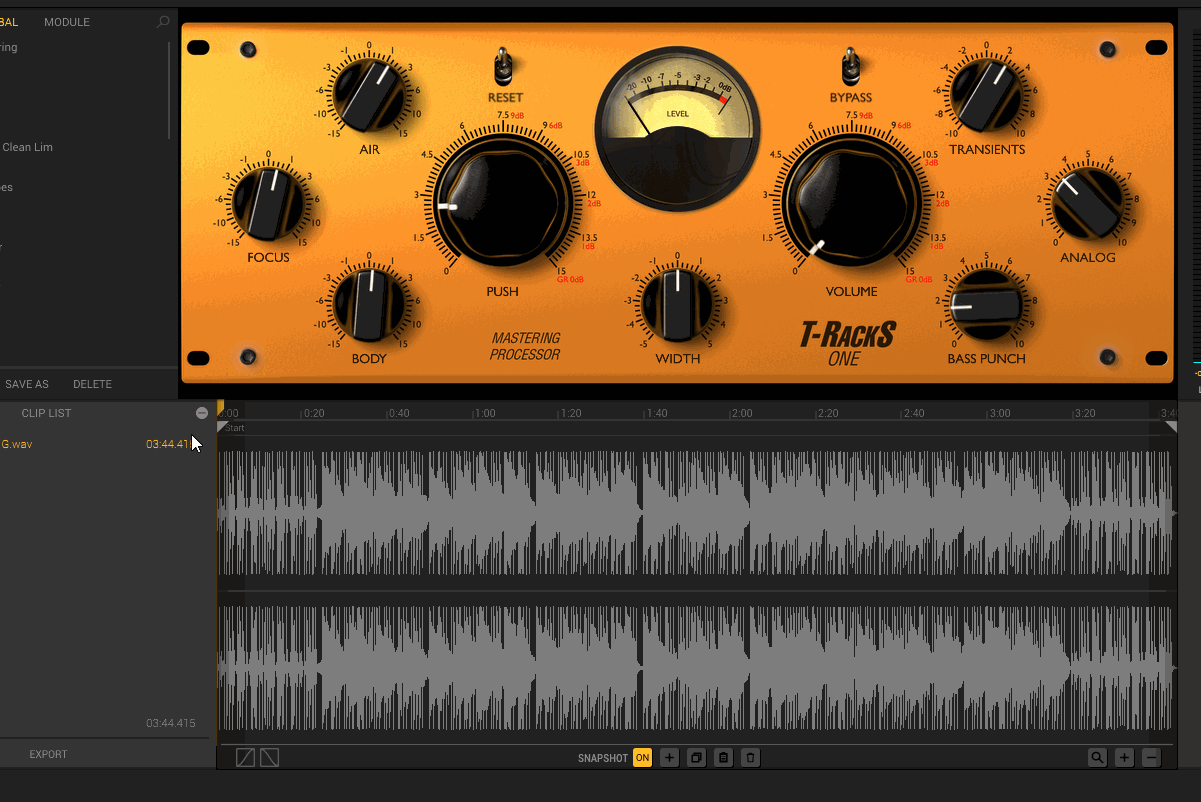1201x802 pixels.
Task: Open the preset search magnifier icon
Action: (x=163, y=22)
